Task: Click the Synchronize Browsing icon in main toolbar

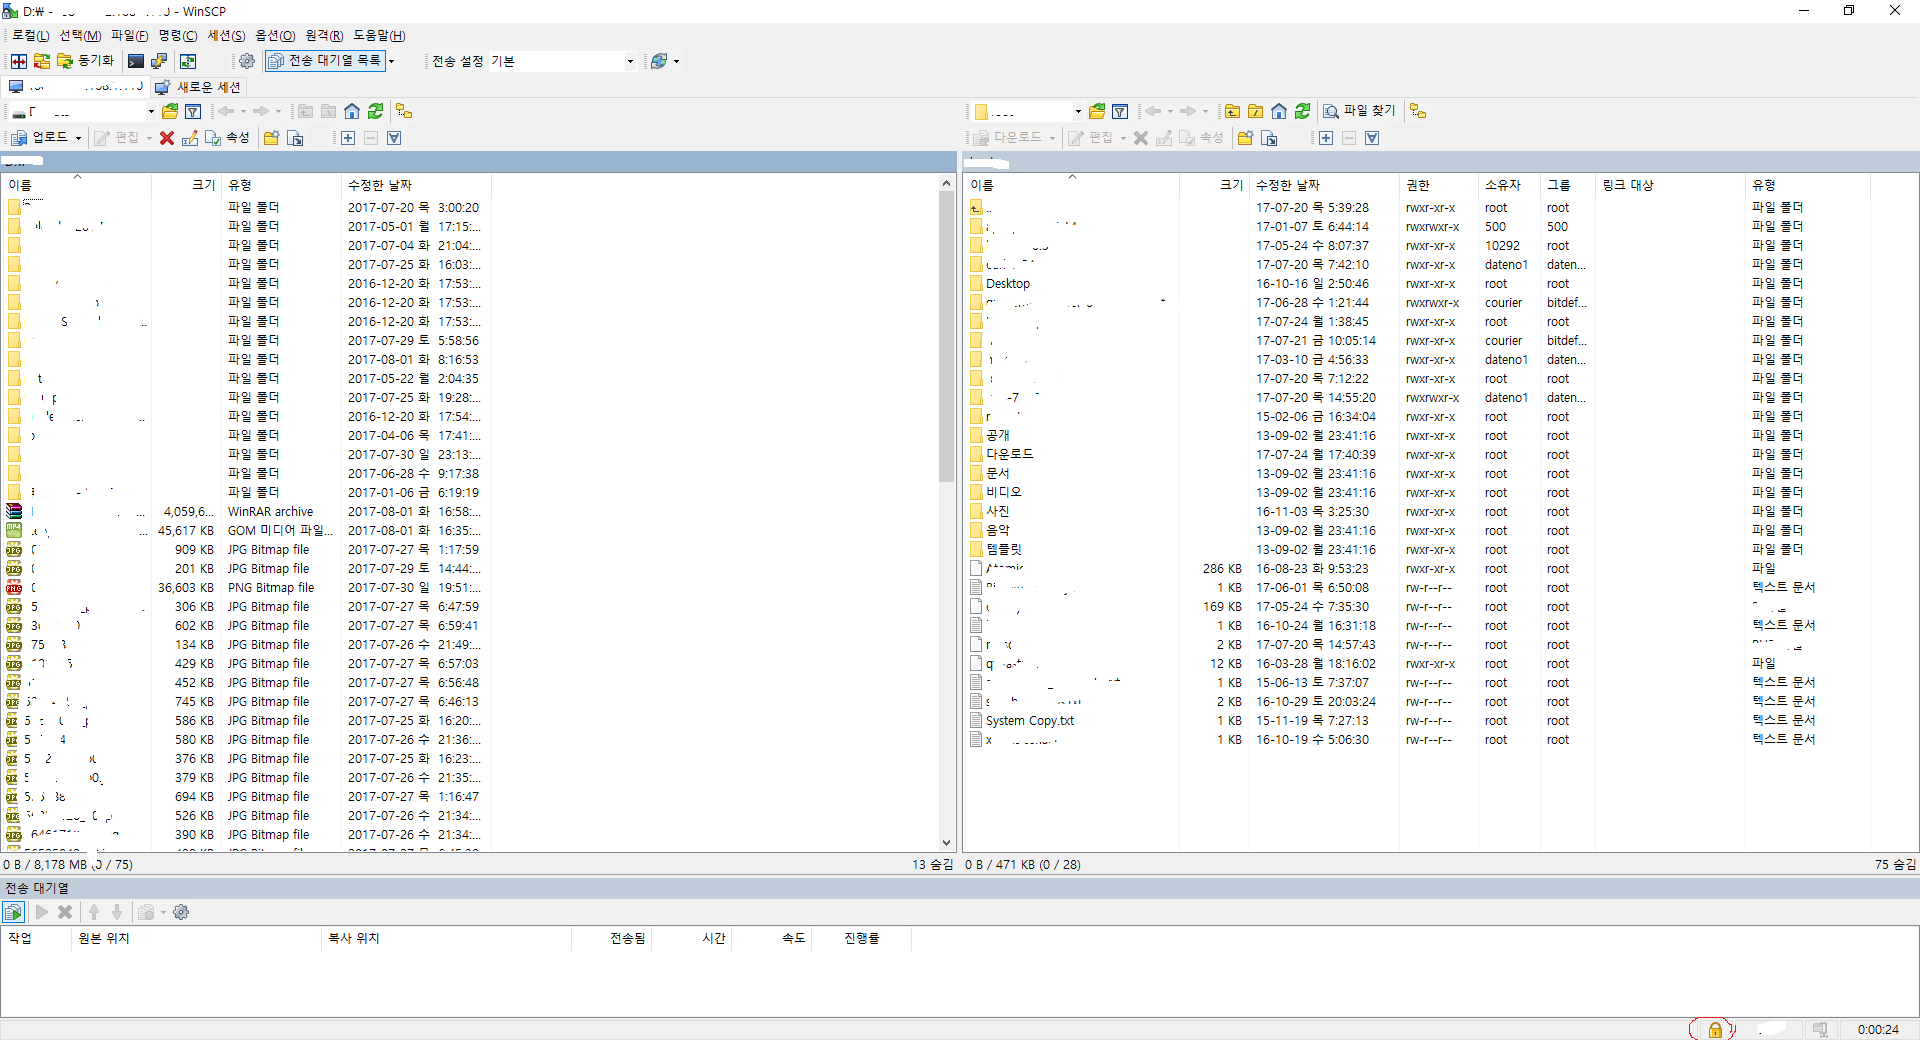Action: point(42,61)
